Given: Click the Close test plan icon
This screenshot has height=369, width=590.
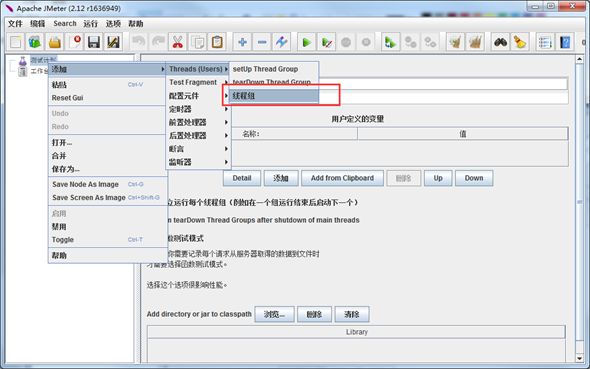Looking at the screenshot, I should click(x=74, y=42).
